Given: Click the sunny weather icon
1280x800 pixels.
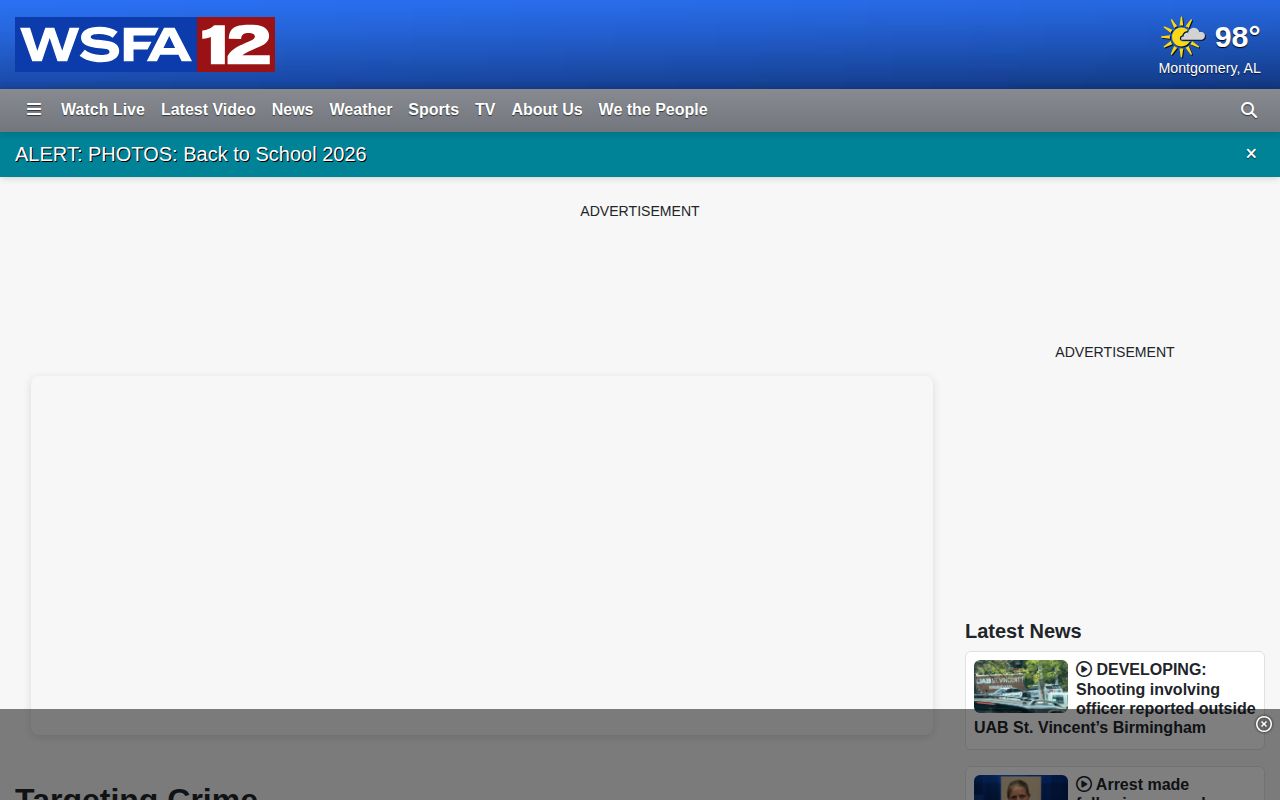Looking at the screenshot, I should tap(1183, 37).
